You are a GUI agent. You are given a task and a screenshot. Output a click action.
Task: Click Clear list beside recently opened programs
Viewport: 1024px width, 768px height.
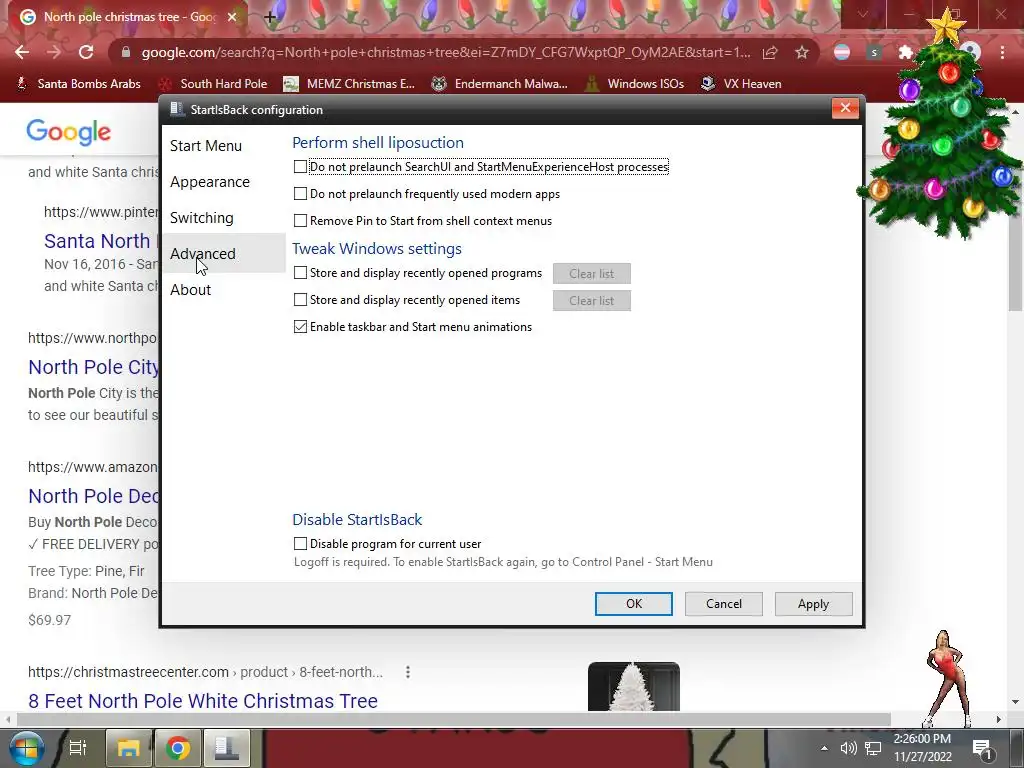(x=592, y=274)
